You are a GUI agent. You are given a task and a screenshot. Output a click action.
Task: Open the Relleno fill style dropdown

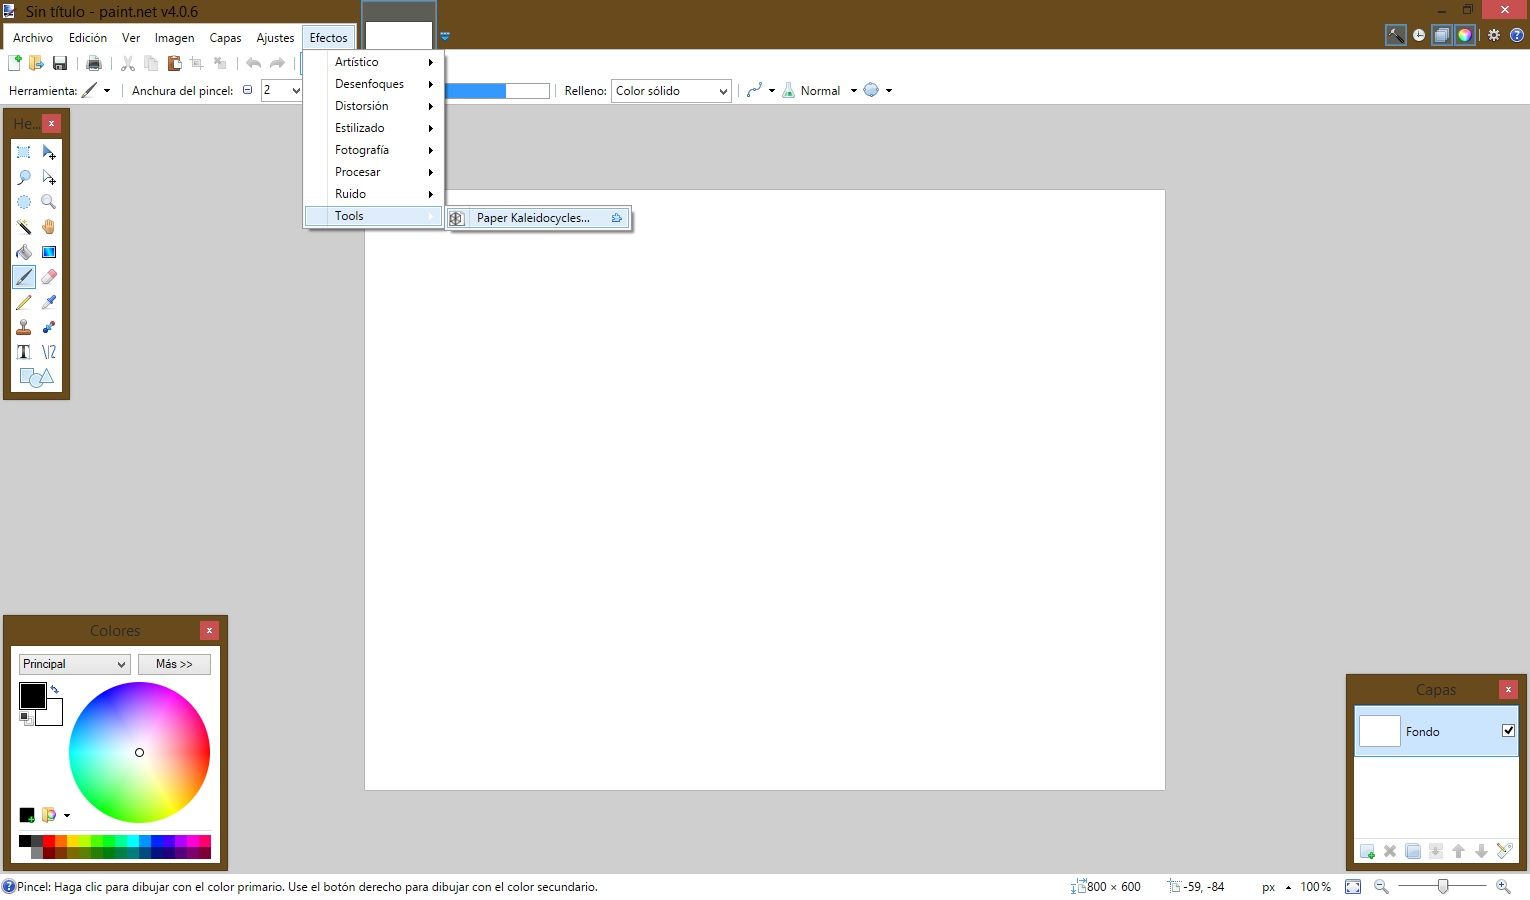pyautogui.click(x=671, y=91)
